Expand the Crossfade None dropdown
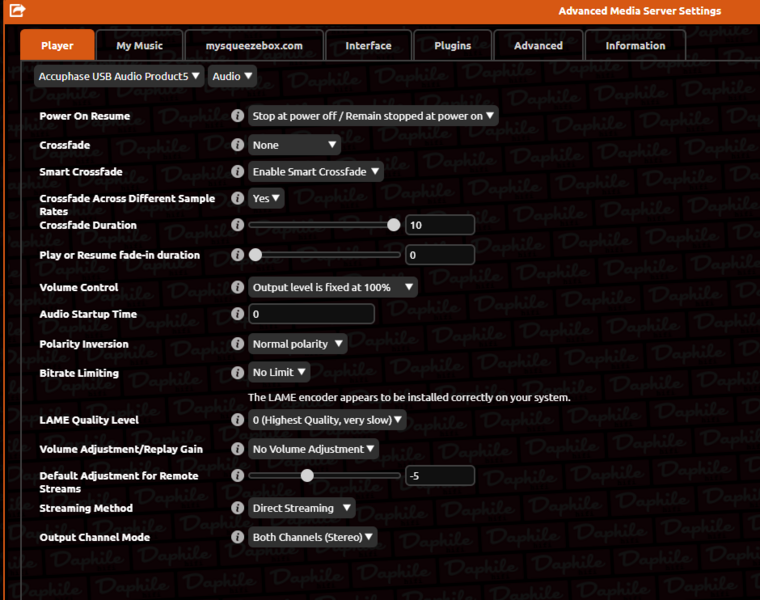The height and width of the screenshot is (600, 760). (295, 145)
